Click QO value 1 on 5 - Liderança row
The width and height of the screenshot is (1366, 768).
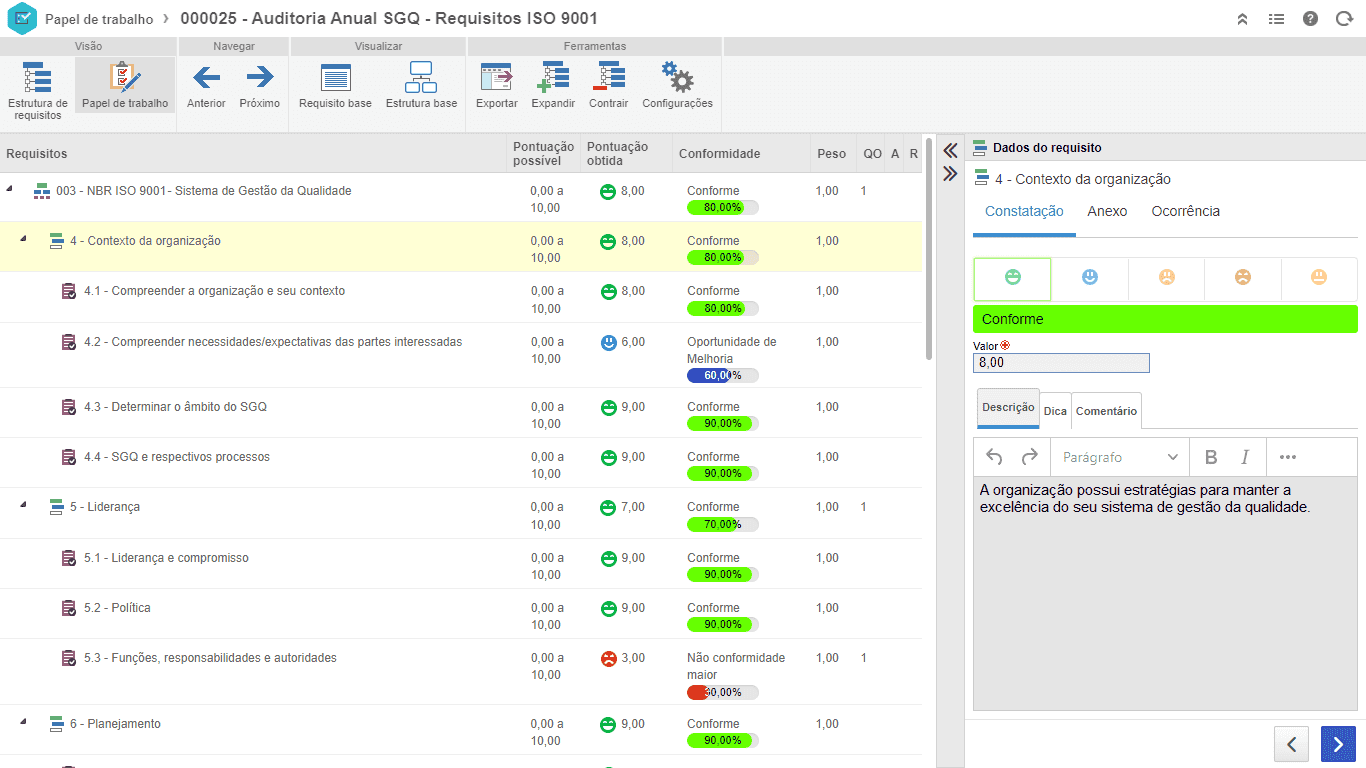click(864, 507)
